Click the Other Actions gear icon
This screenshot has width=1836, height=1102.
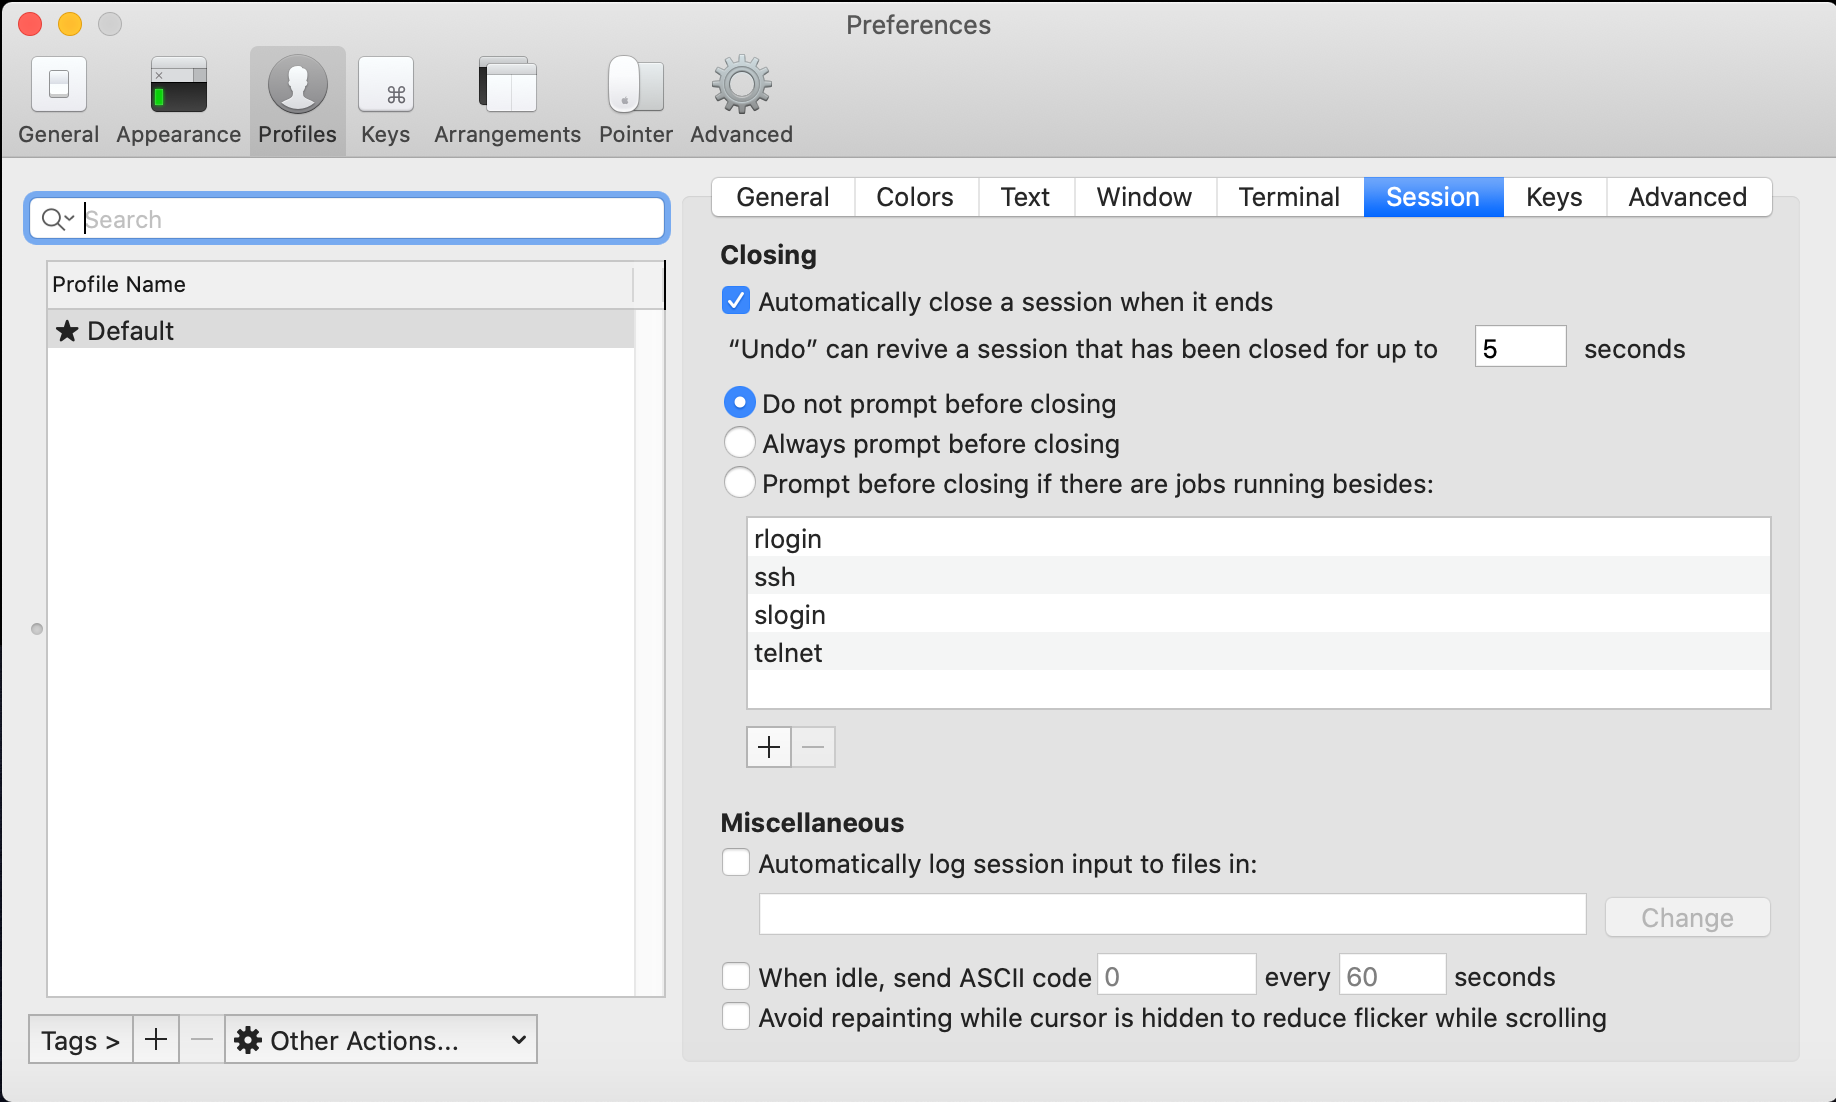(x=249, y=1039)
